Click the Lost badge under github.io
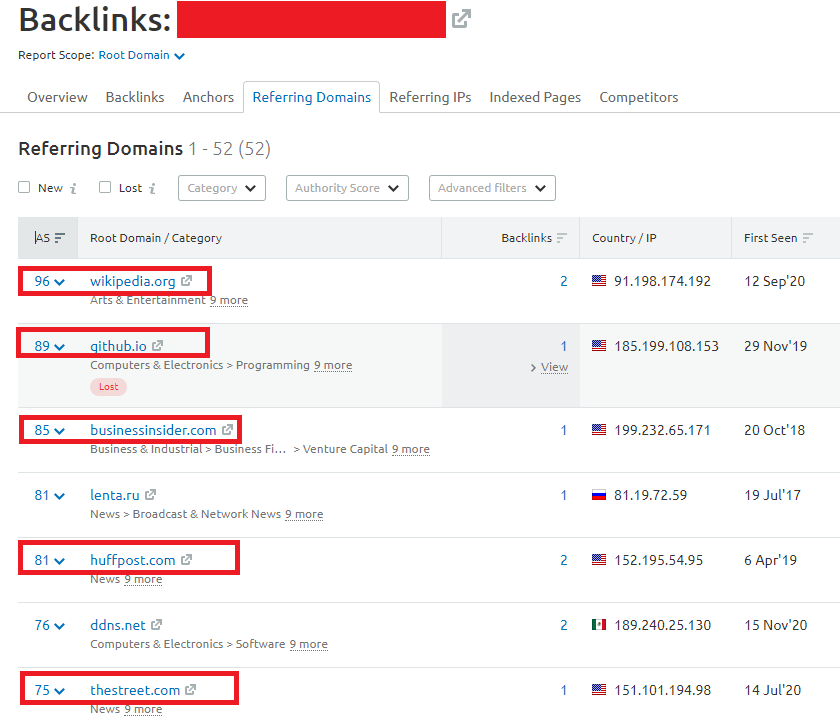Screen dimensions: 840x716 pos(108,387)
